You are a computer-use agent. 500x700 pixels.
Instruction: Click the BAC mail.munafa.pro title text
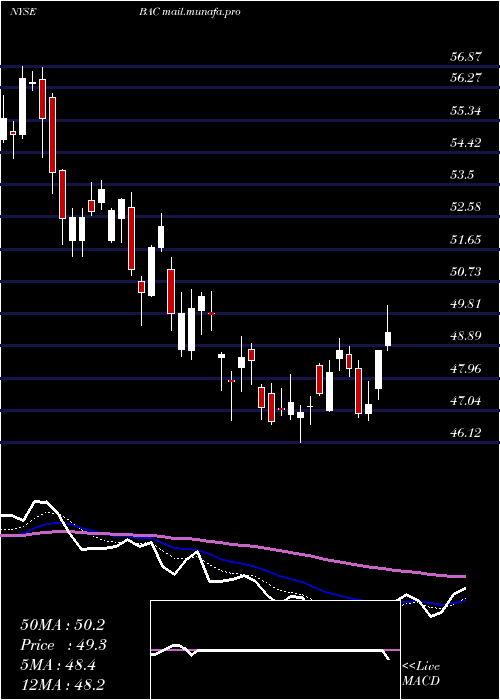click(189, 12)
